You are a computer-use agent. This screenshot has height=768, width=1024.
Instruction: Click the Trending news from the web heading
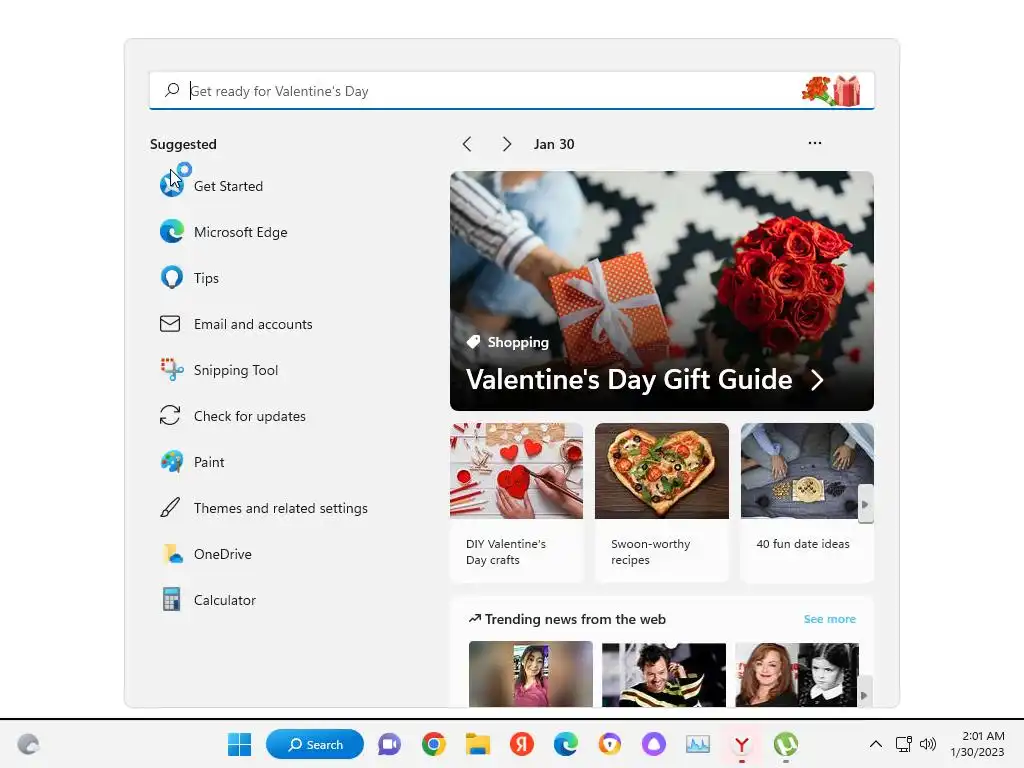567,619
